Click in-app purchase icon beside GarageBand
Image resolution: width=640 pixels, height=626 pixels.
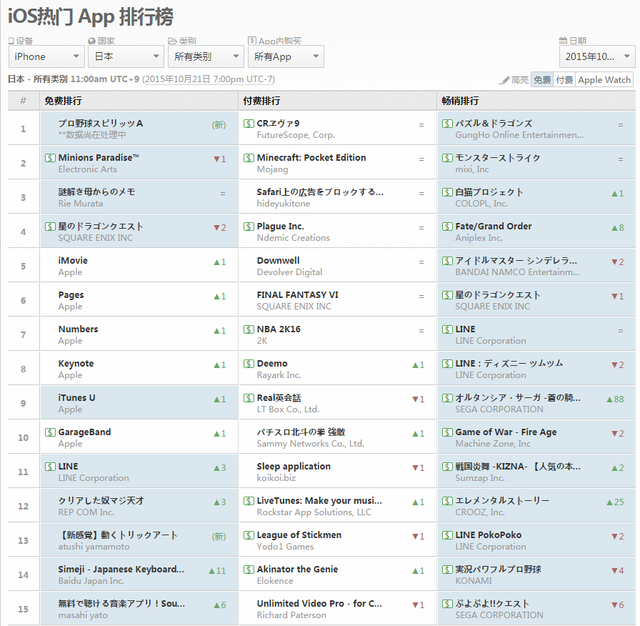[50, 432]
